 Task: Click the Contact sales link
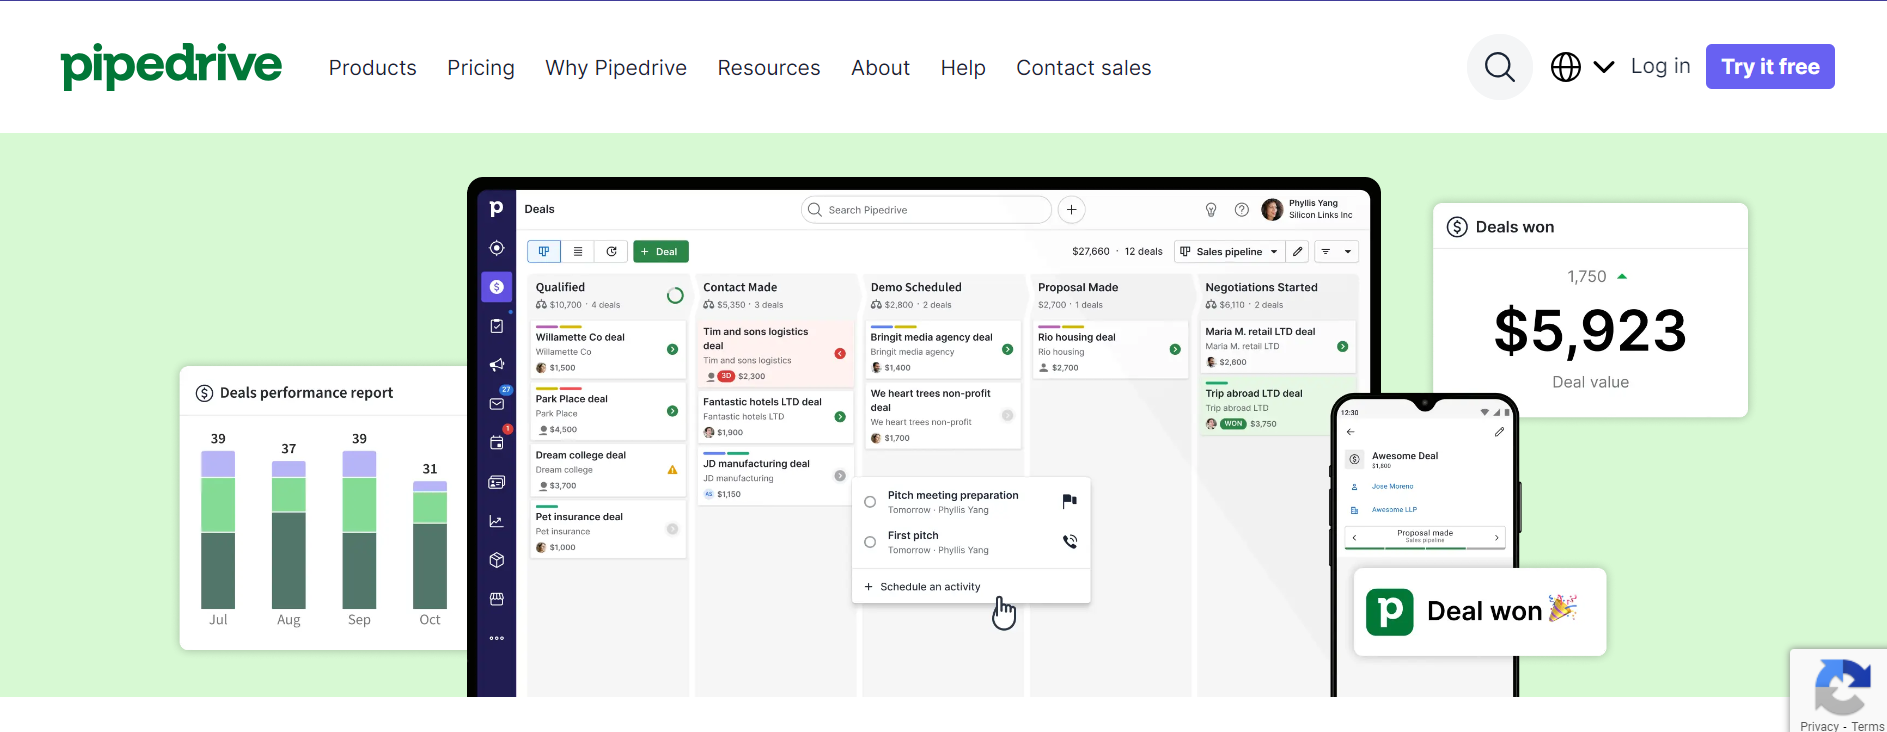(x=1084, y=68)
